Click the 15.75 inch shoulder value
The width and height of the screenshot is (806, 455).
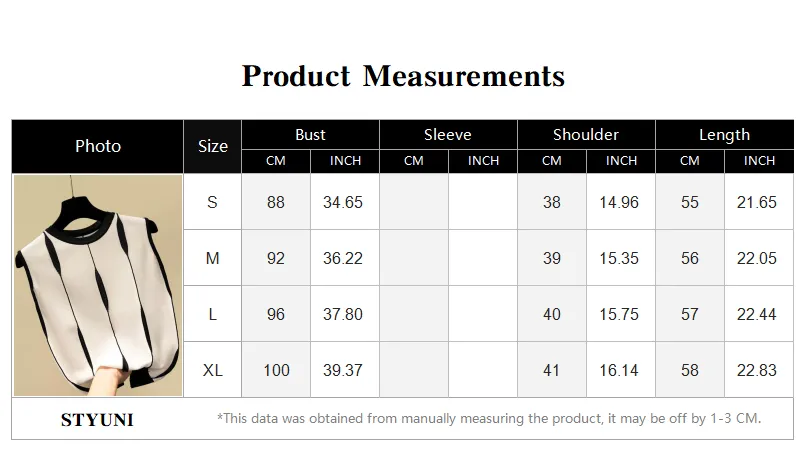click(x=619, y=314)
